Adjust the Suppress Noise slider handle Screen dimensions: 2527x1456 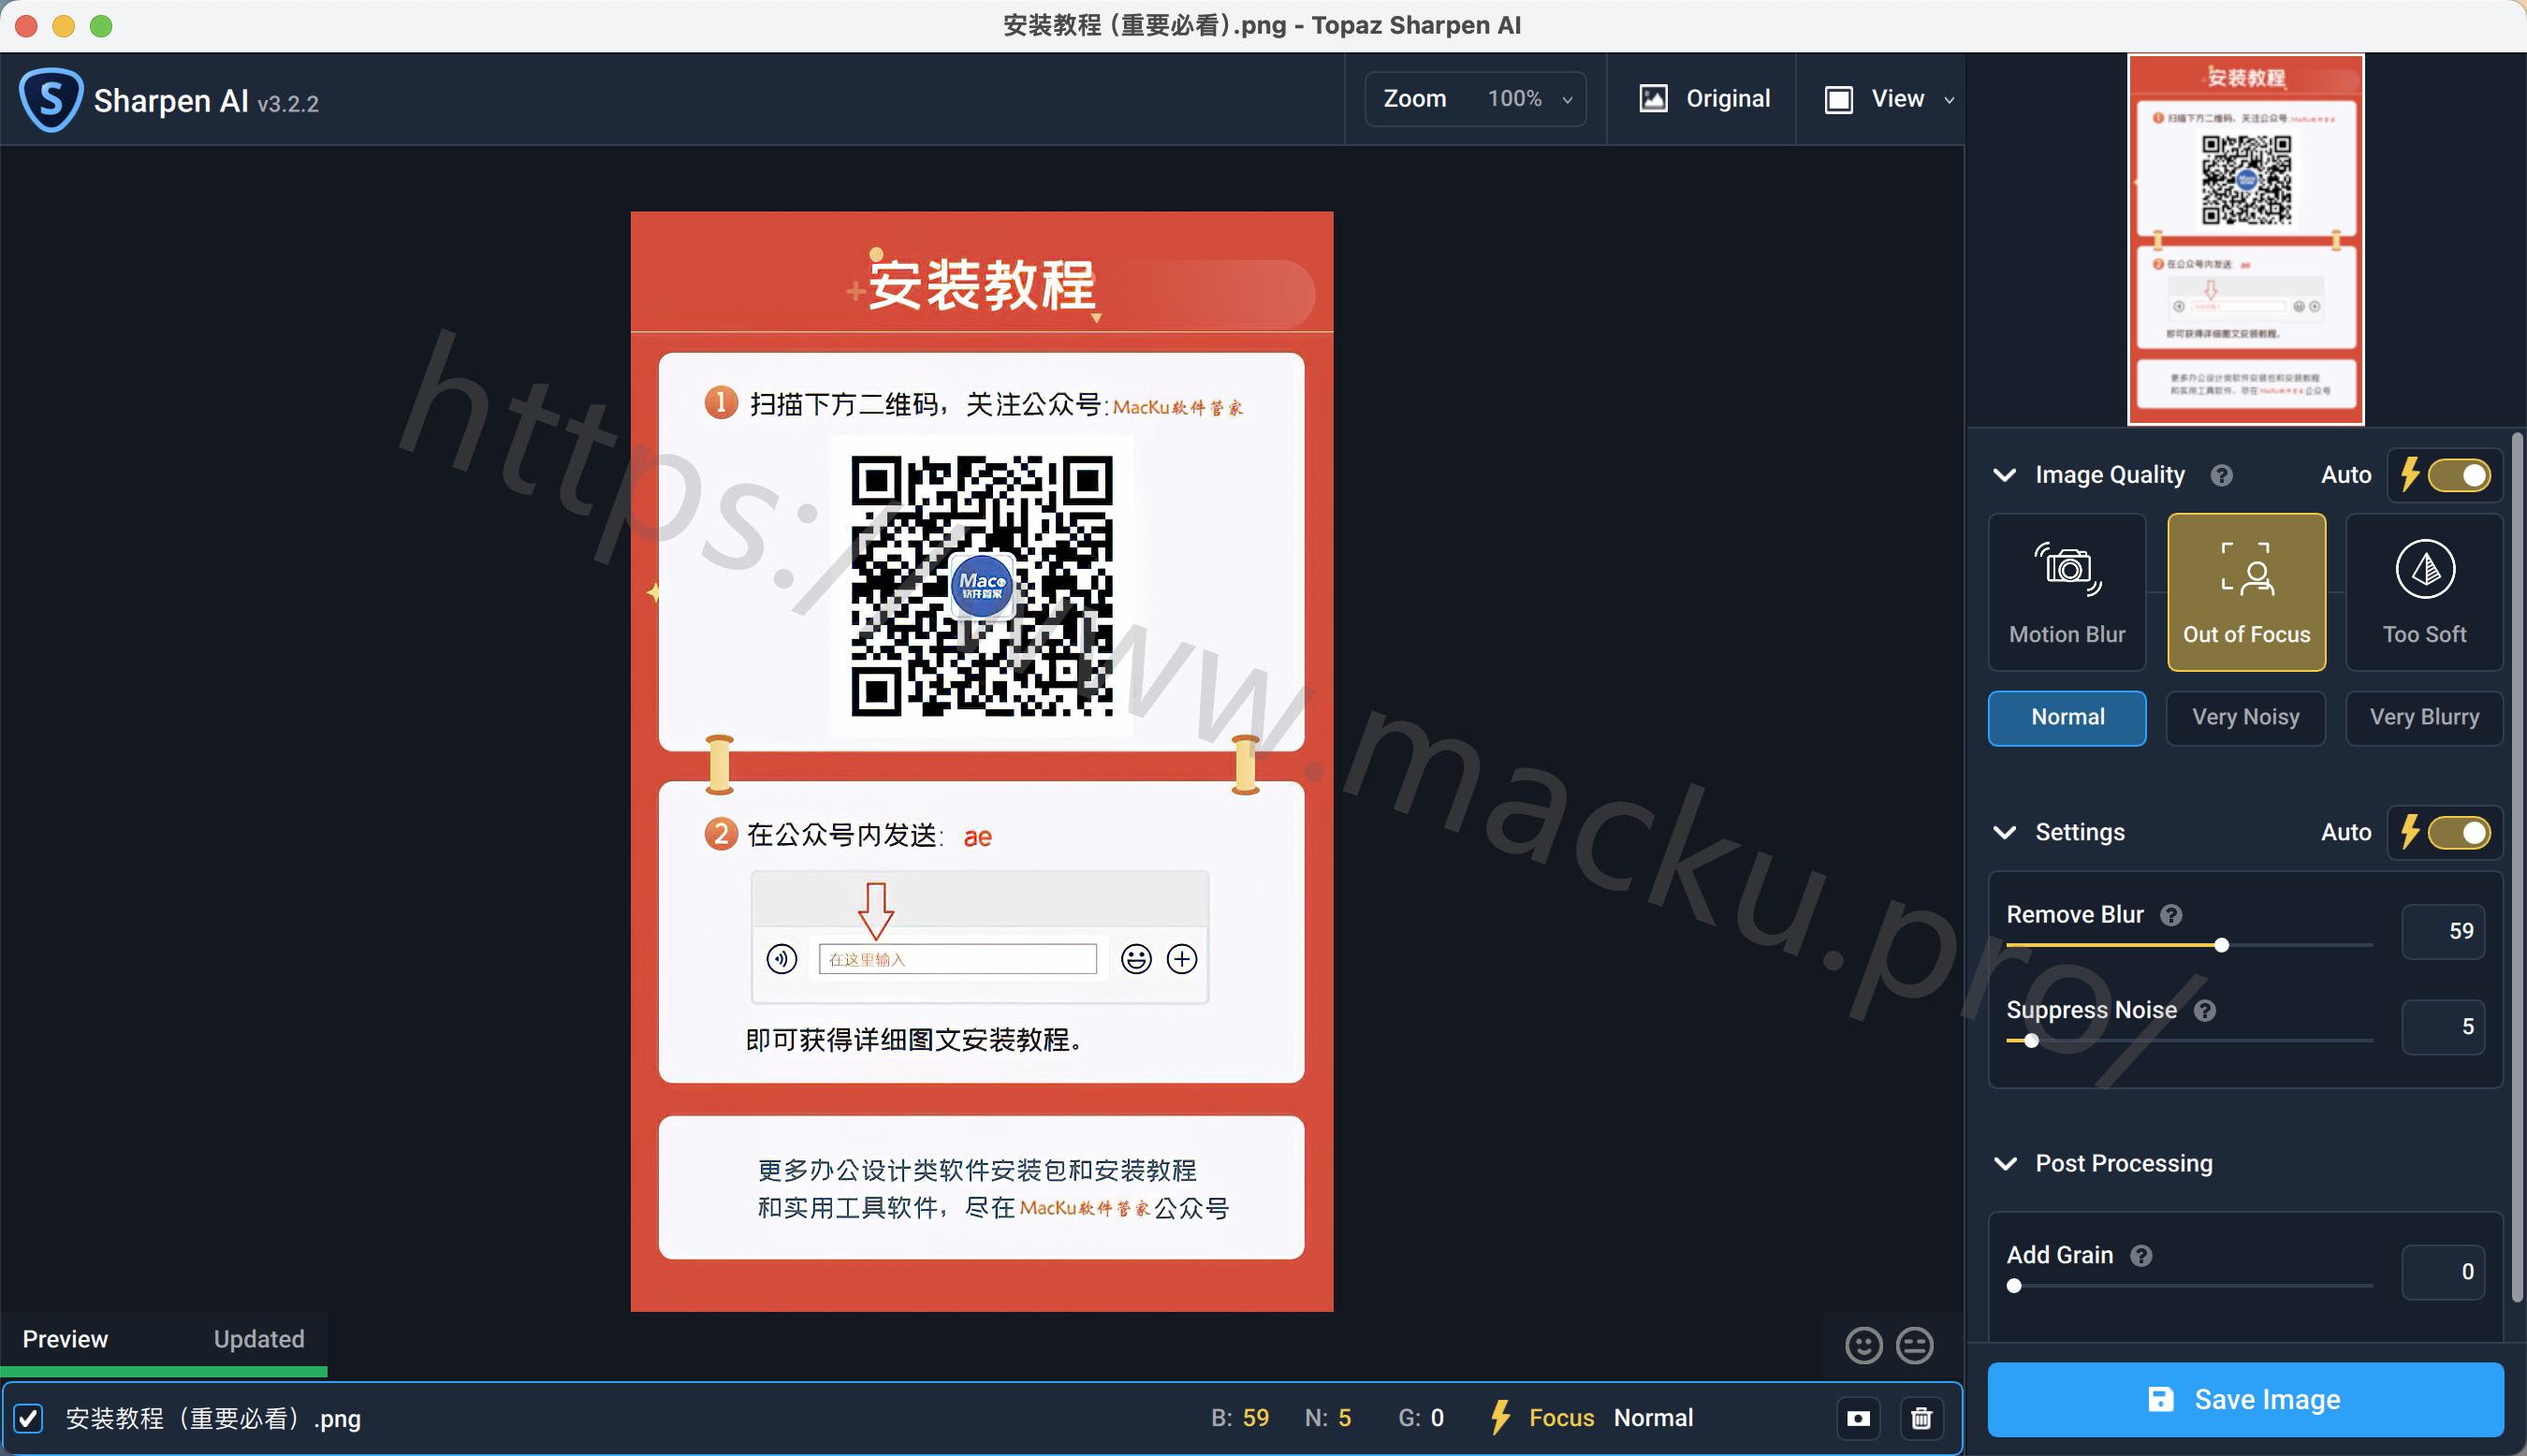pos(2031,1041)
